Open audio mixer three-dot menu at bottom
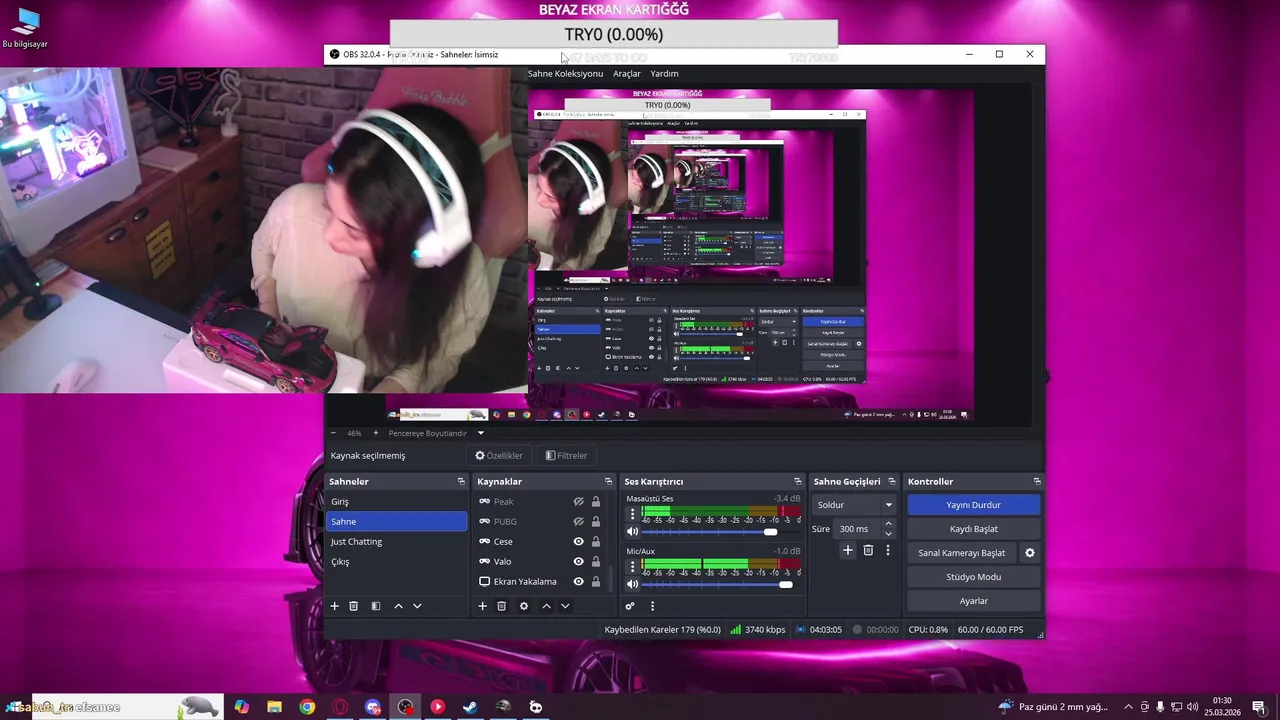This screenshot has width=1280, height=720. (x=652, y=606)
